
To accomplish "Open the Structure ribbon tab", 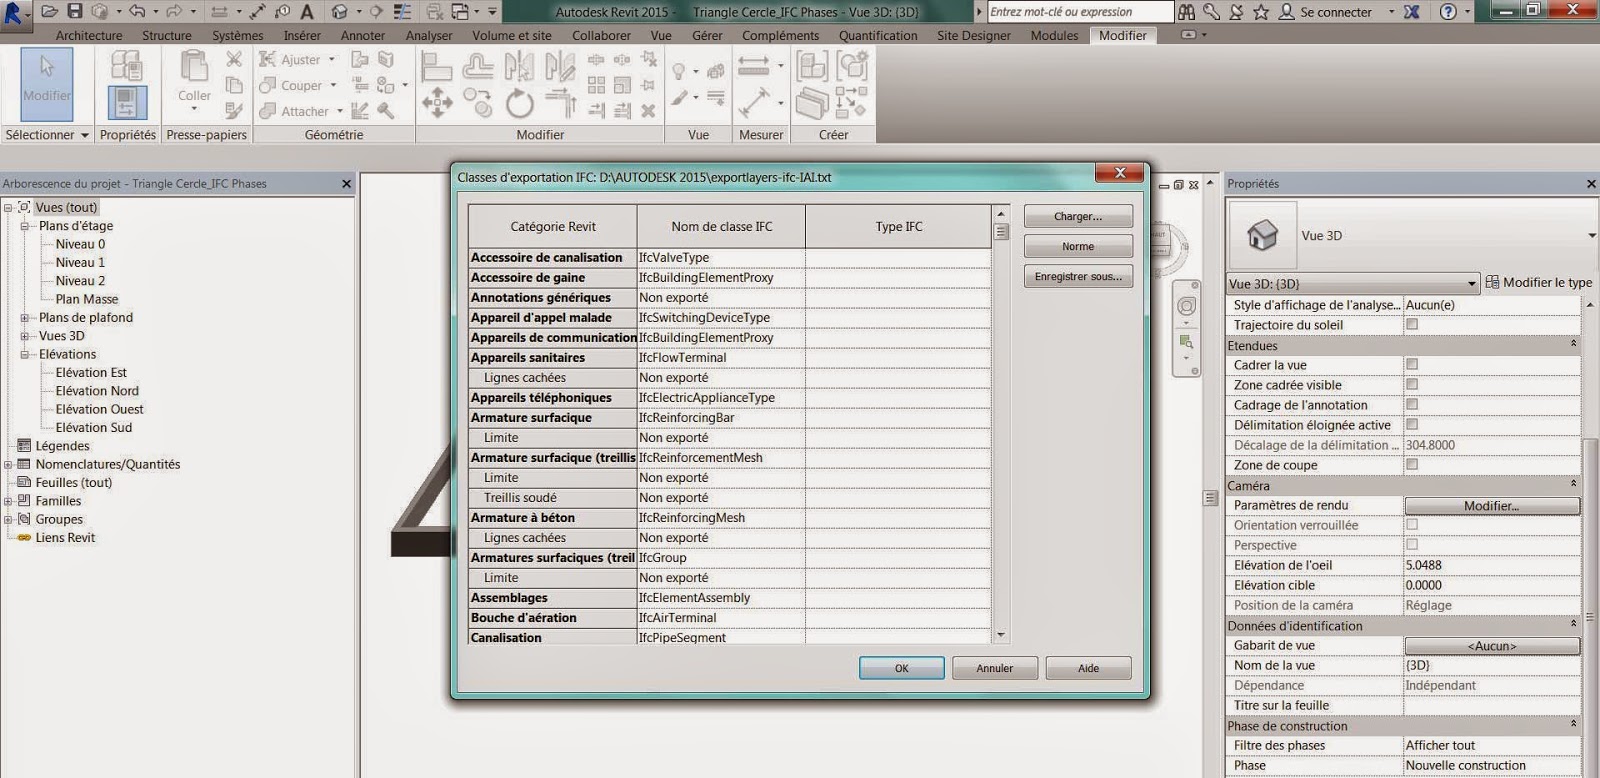I will tap(167, 35).
